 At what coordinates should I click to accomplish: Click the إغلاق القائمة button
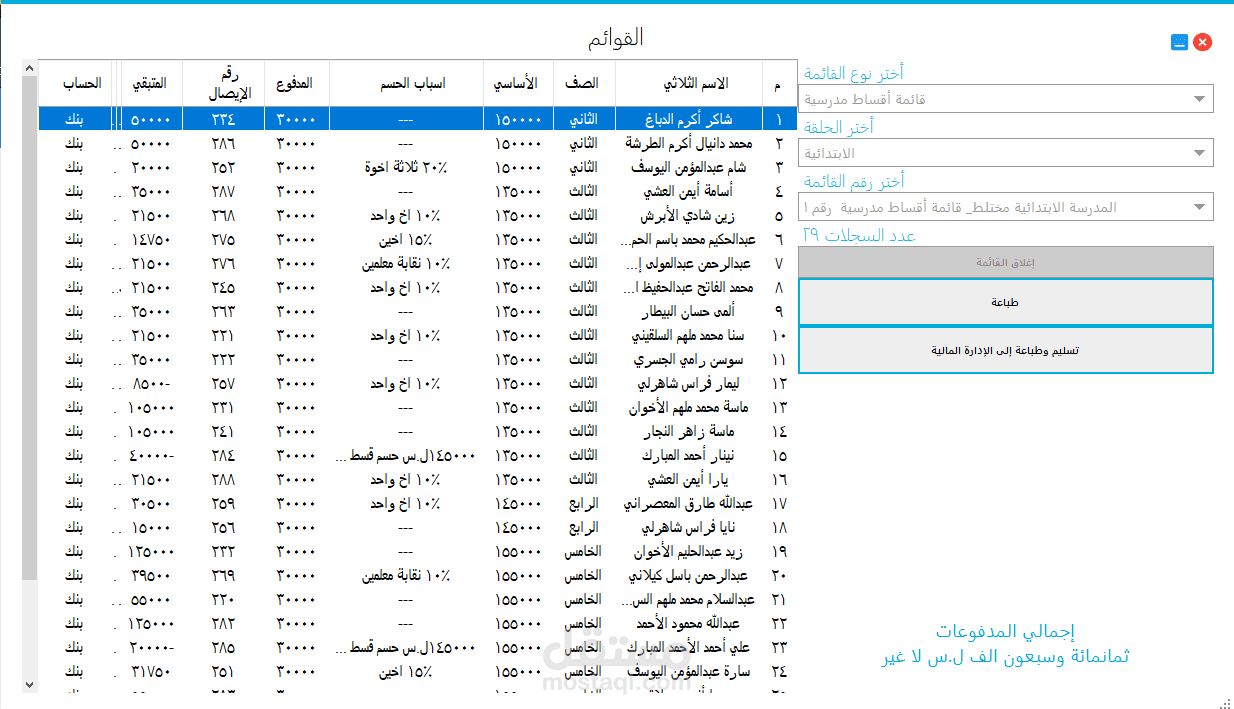[x=1006, y=262]
